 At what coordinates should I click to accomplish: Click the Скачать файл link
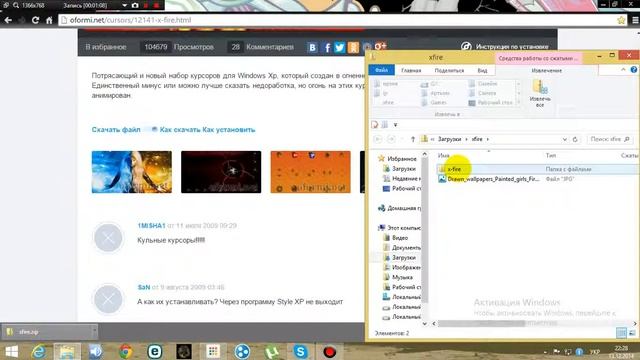tap(116, 129)
